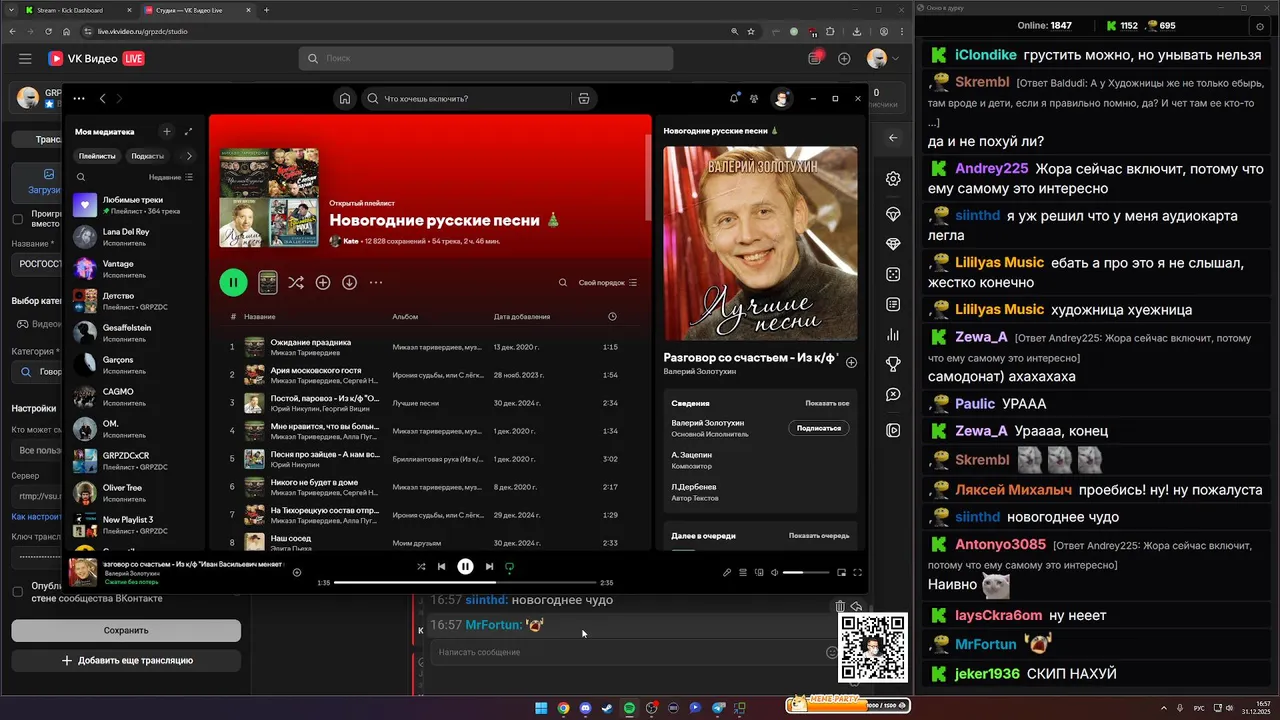The width and height of the screenshot is (1280, 720).
Task: Switch to Stream - Kick Dashboard tab
Action: click(77, 10)
